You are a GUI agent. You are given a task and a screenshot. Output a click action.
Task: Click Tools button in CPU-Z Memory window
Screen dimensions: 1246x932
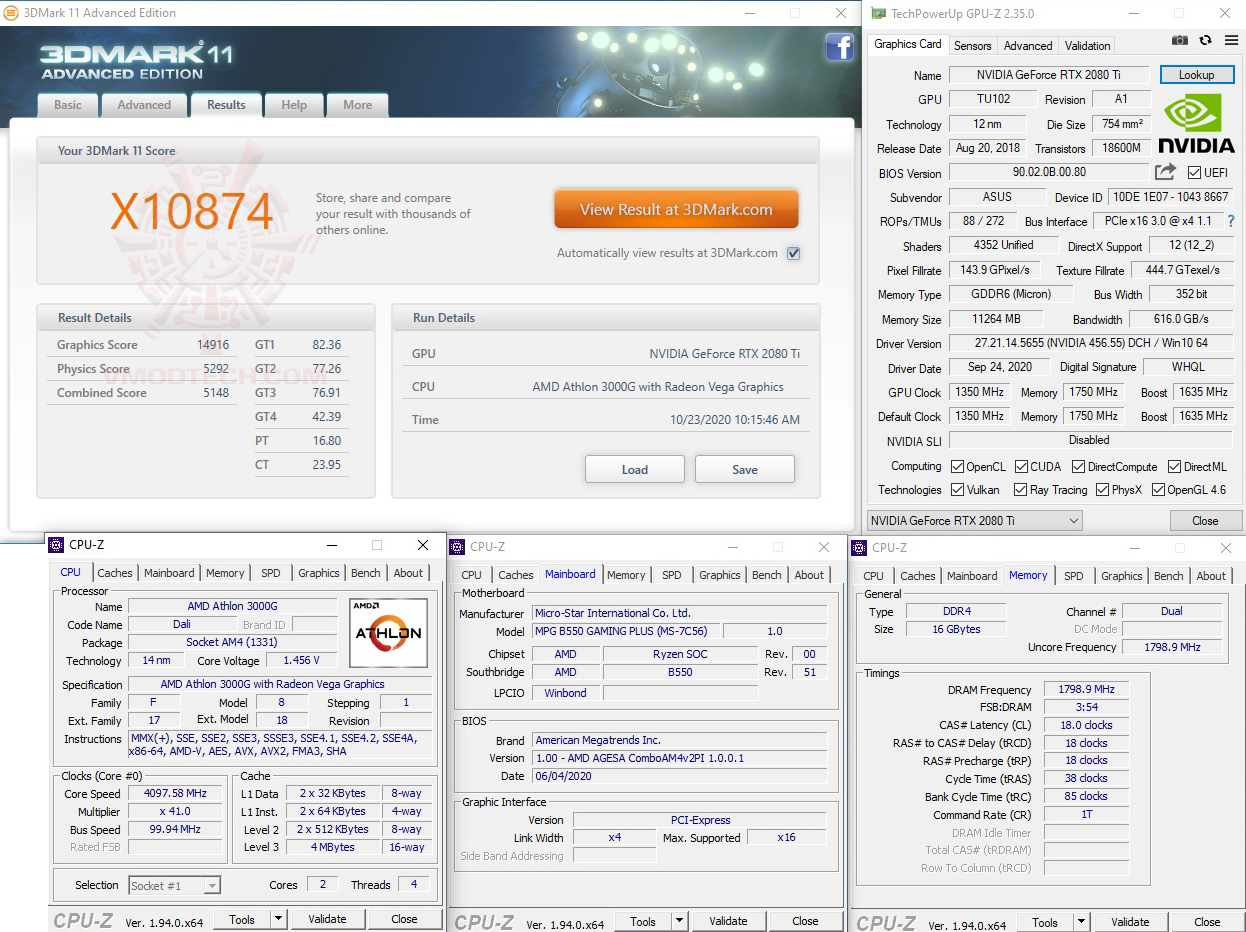[x=1045, y=922]
